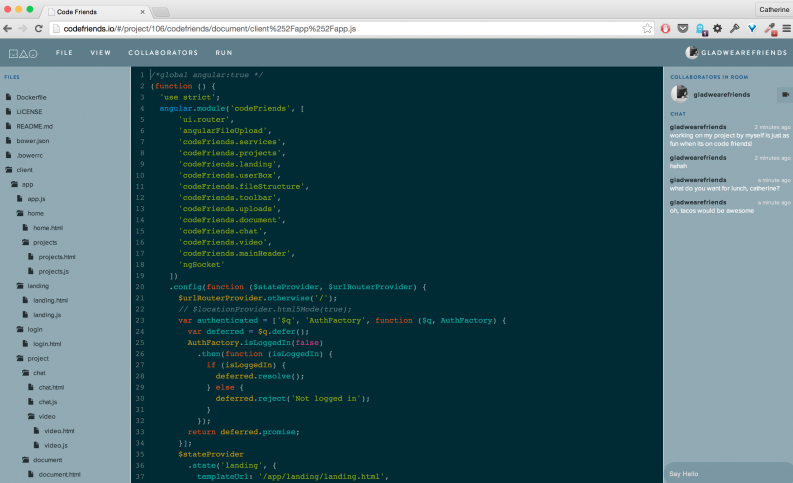Click chat message 'hahah'
This screenshot has width=793, height=483.
(678, 166)
